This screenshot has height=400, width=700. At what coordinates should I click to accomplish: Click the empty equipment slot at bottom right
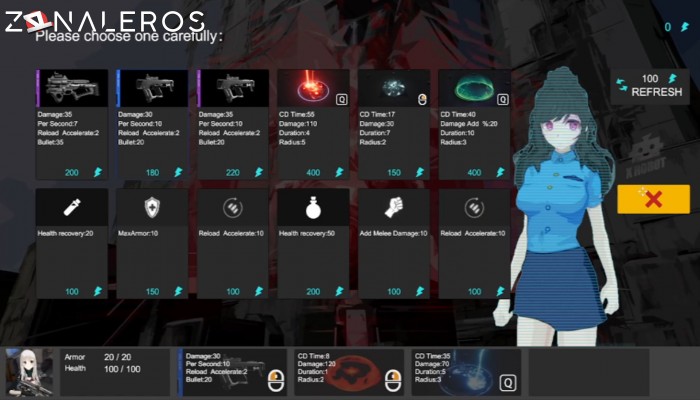coord(589,373)
